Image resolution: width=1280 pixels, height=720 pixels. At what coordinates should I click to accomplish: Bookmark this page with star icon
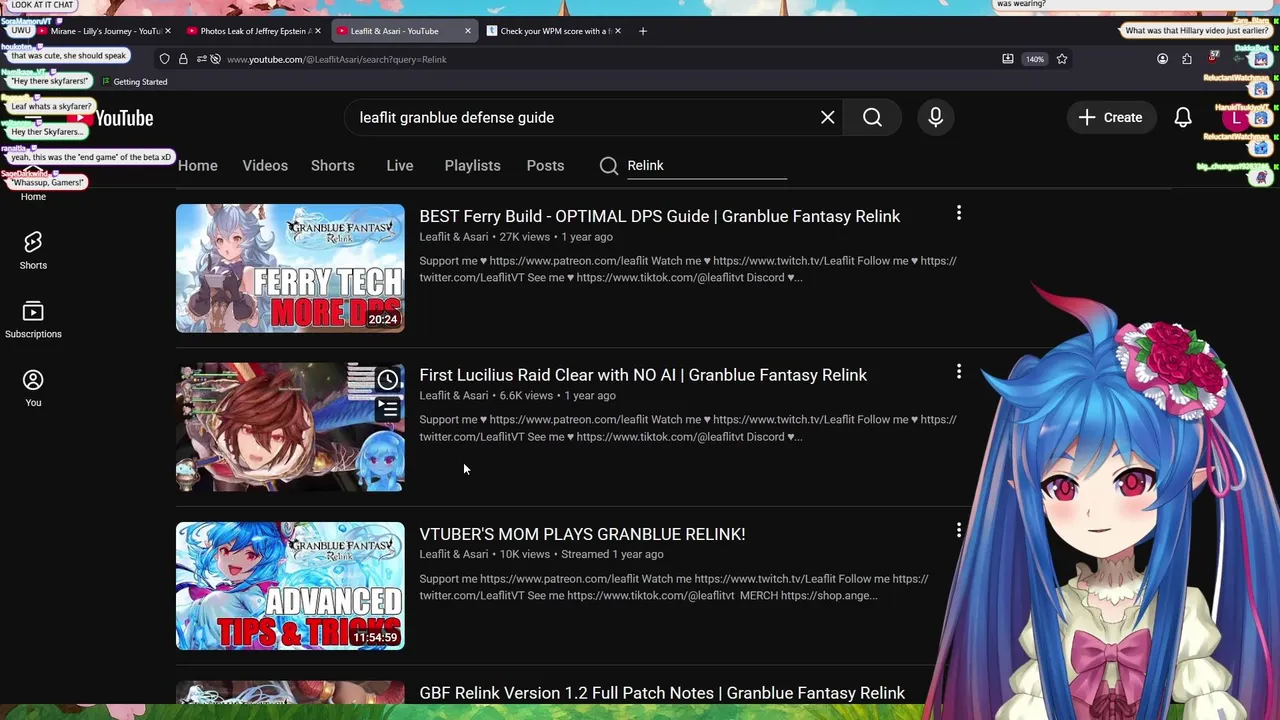tap(1062, 59)
